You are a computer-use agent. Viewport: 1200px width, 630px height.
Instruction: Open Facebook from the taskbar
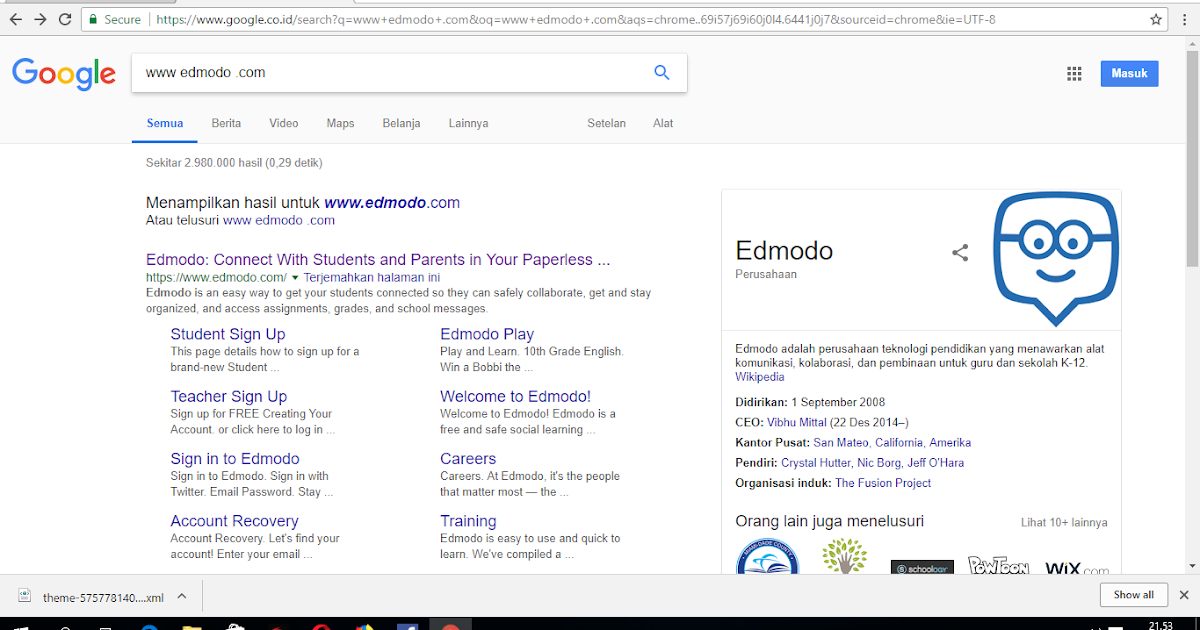(x=406, y=625)
